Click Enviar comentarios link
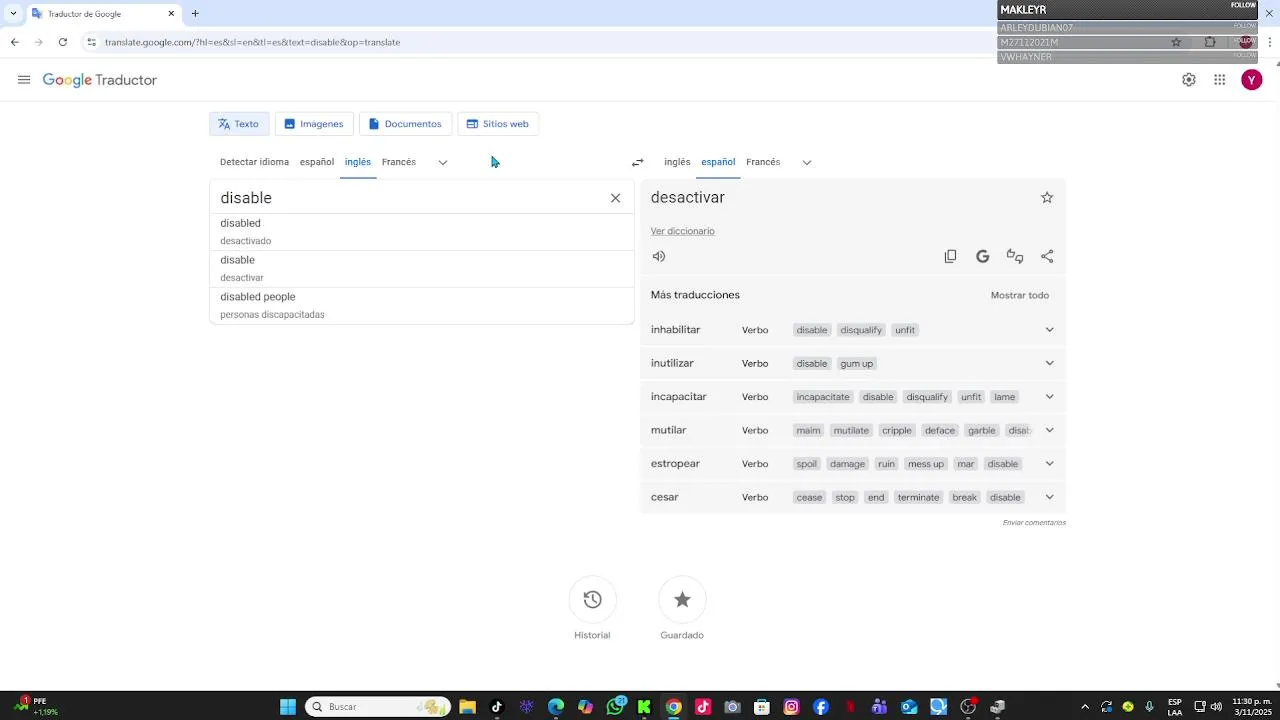 click(1034, 523)
